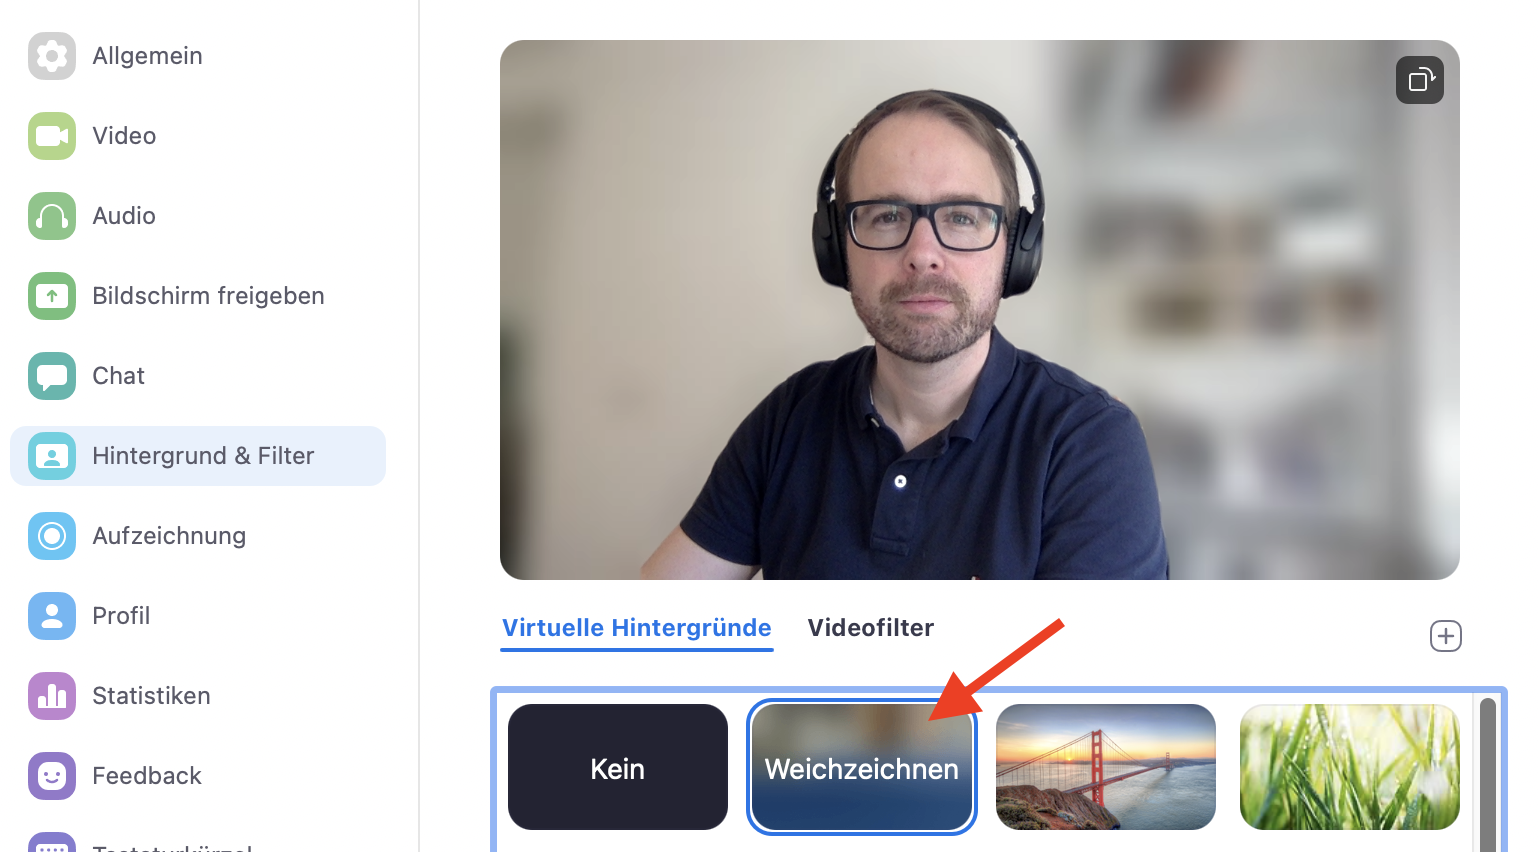This screenshot has width=1538, height=852.
Task: Rotate the video preview with corner icon
Action: point(1420,80)
